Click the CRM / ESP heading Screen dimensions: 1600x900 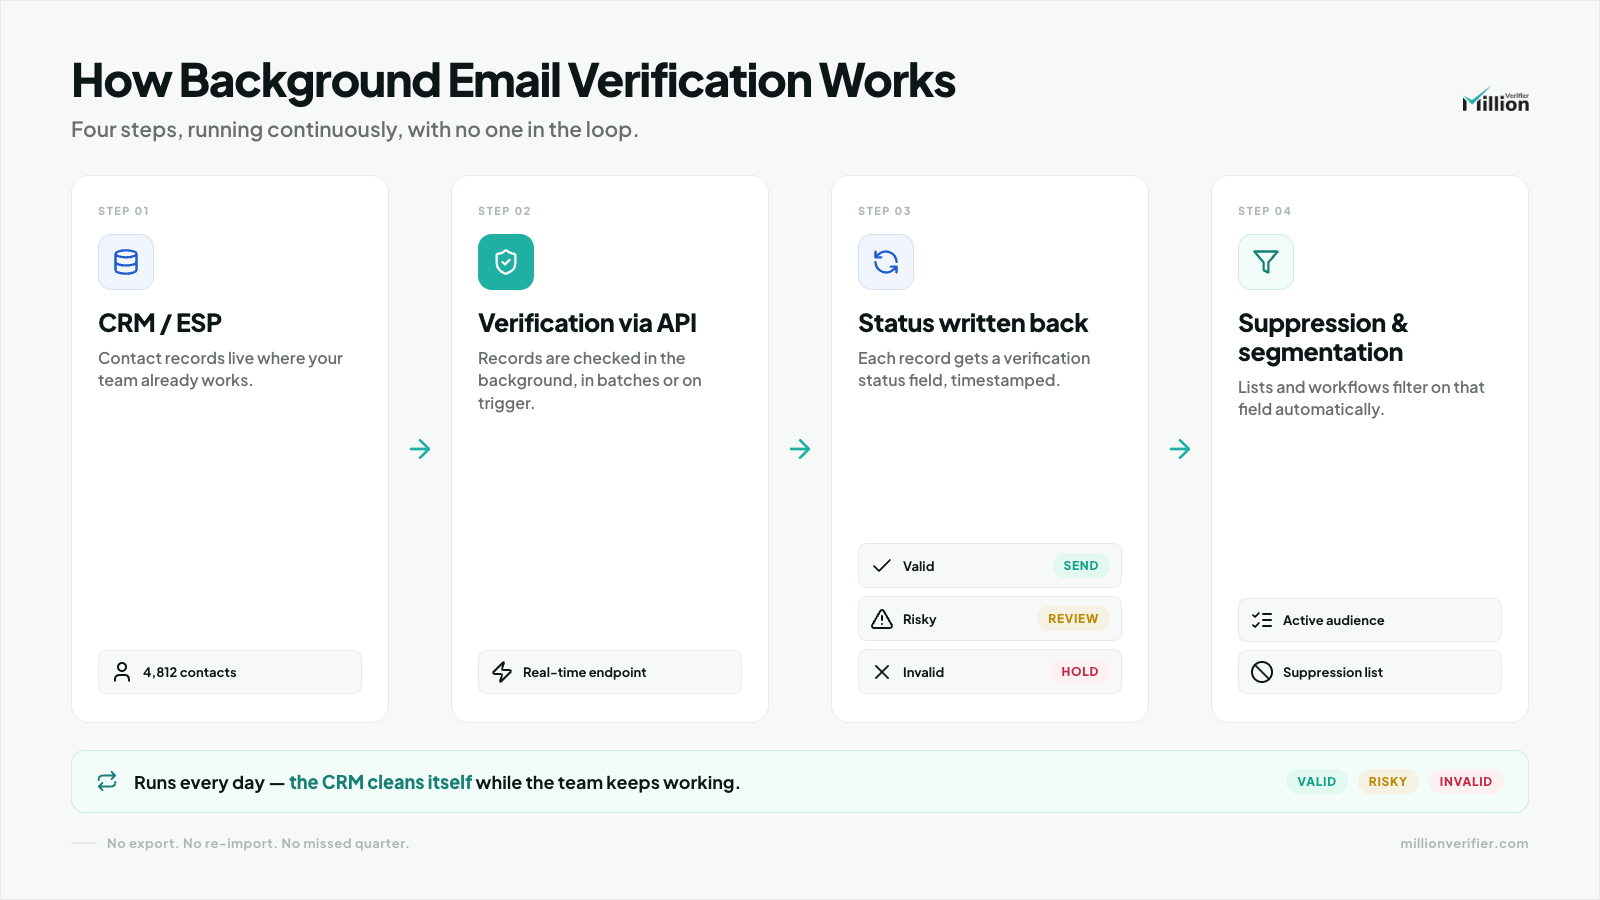[x=160, y=323]
